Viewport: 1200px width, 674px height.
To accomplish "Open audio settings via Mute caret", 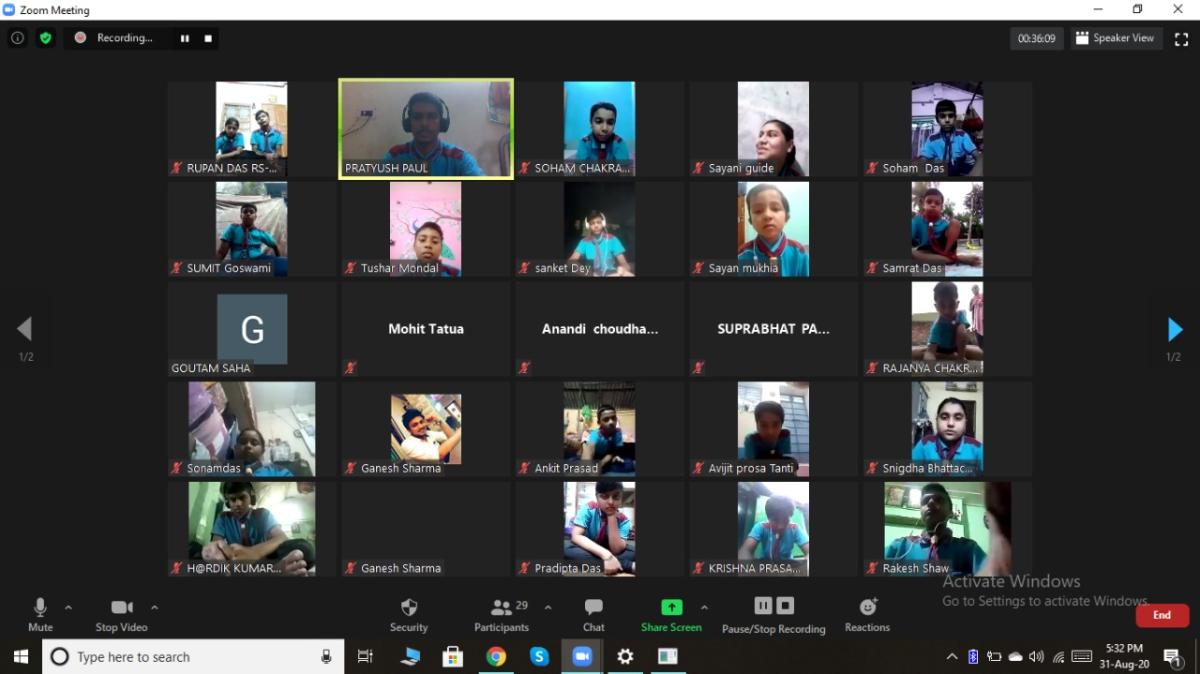I will [68, 607].
